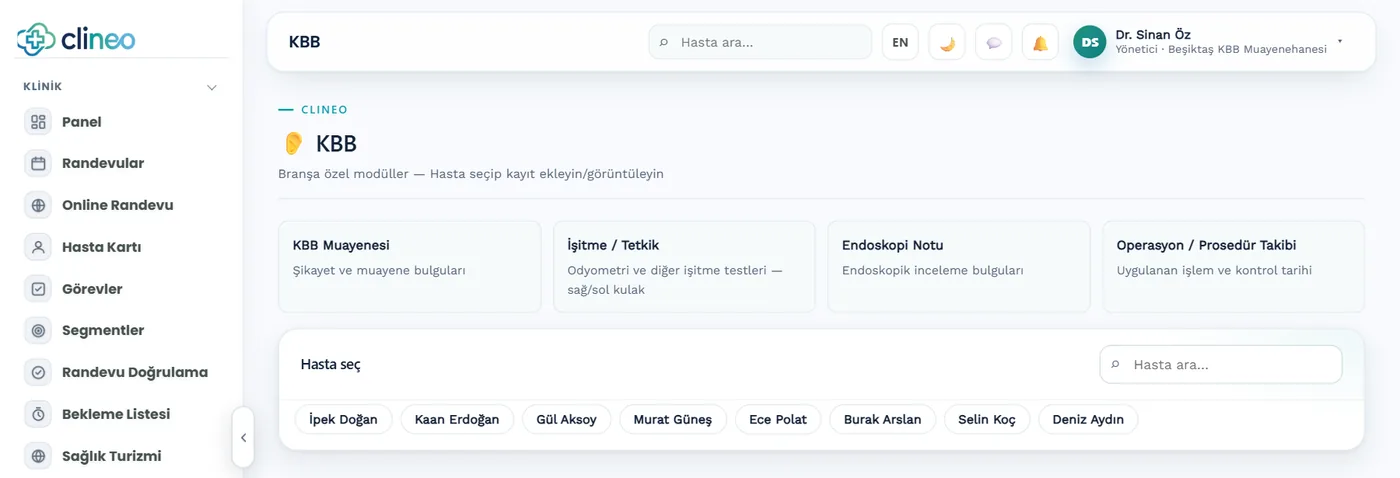Click the Sağlık Turizmi globe icon
This screenshot has width=1400, height=478.
[38, 456]
